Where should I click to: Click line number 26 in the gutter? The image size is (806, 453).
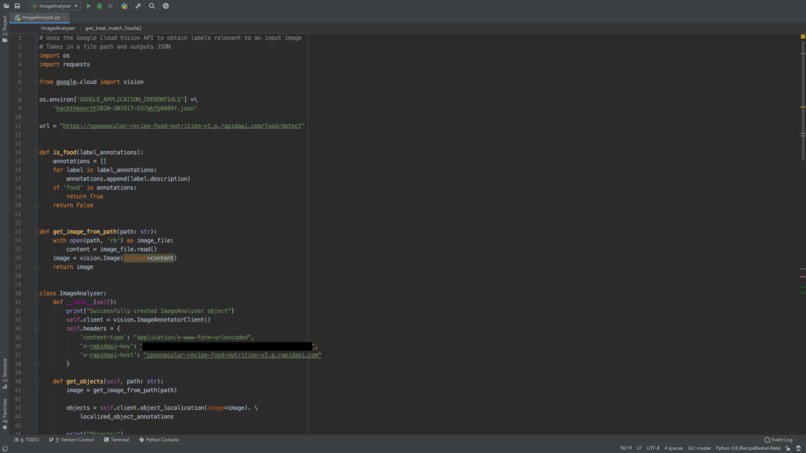[x=18, y=258]
